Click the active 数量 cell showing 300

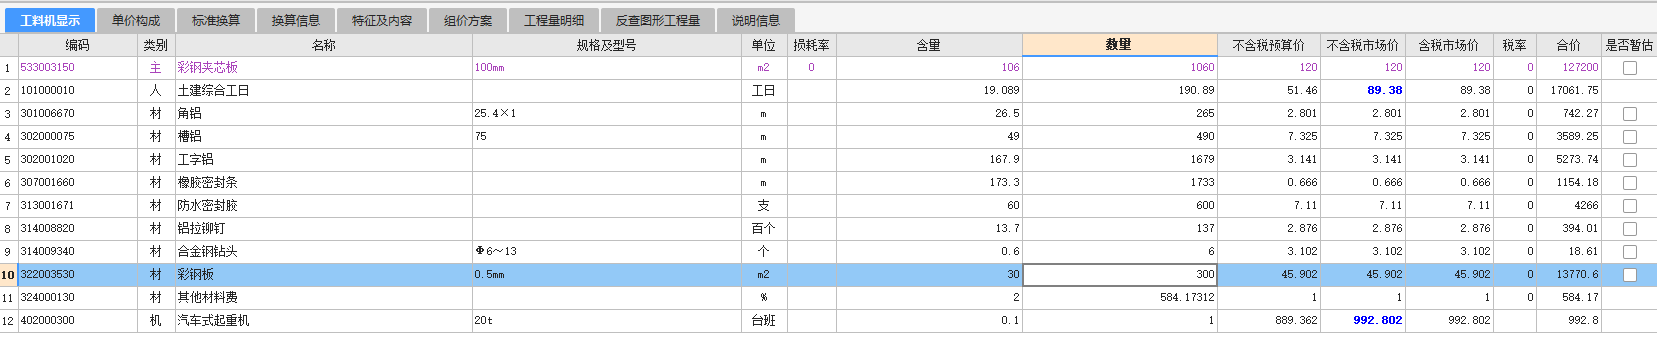pyautogui.click(x=1120, y=275)
